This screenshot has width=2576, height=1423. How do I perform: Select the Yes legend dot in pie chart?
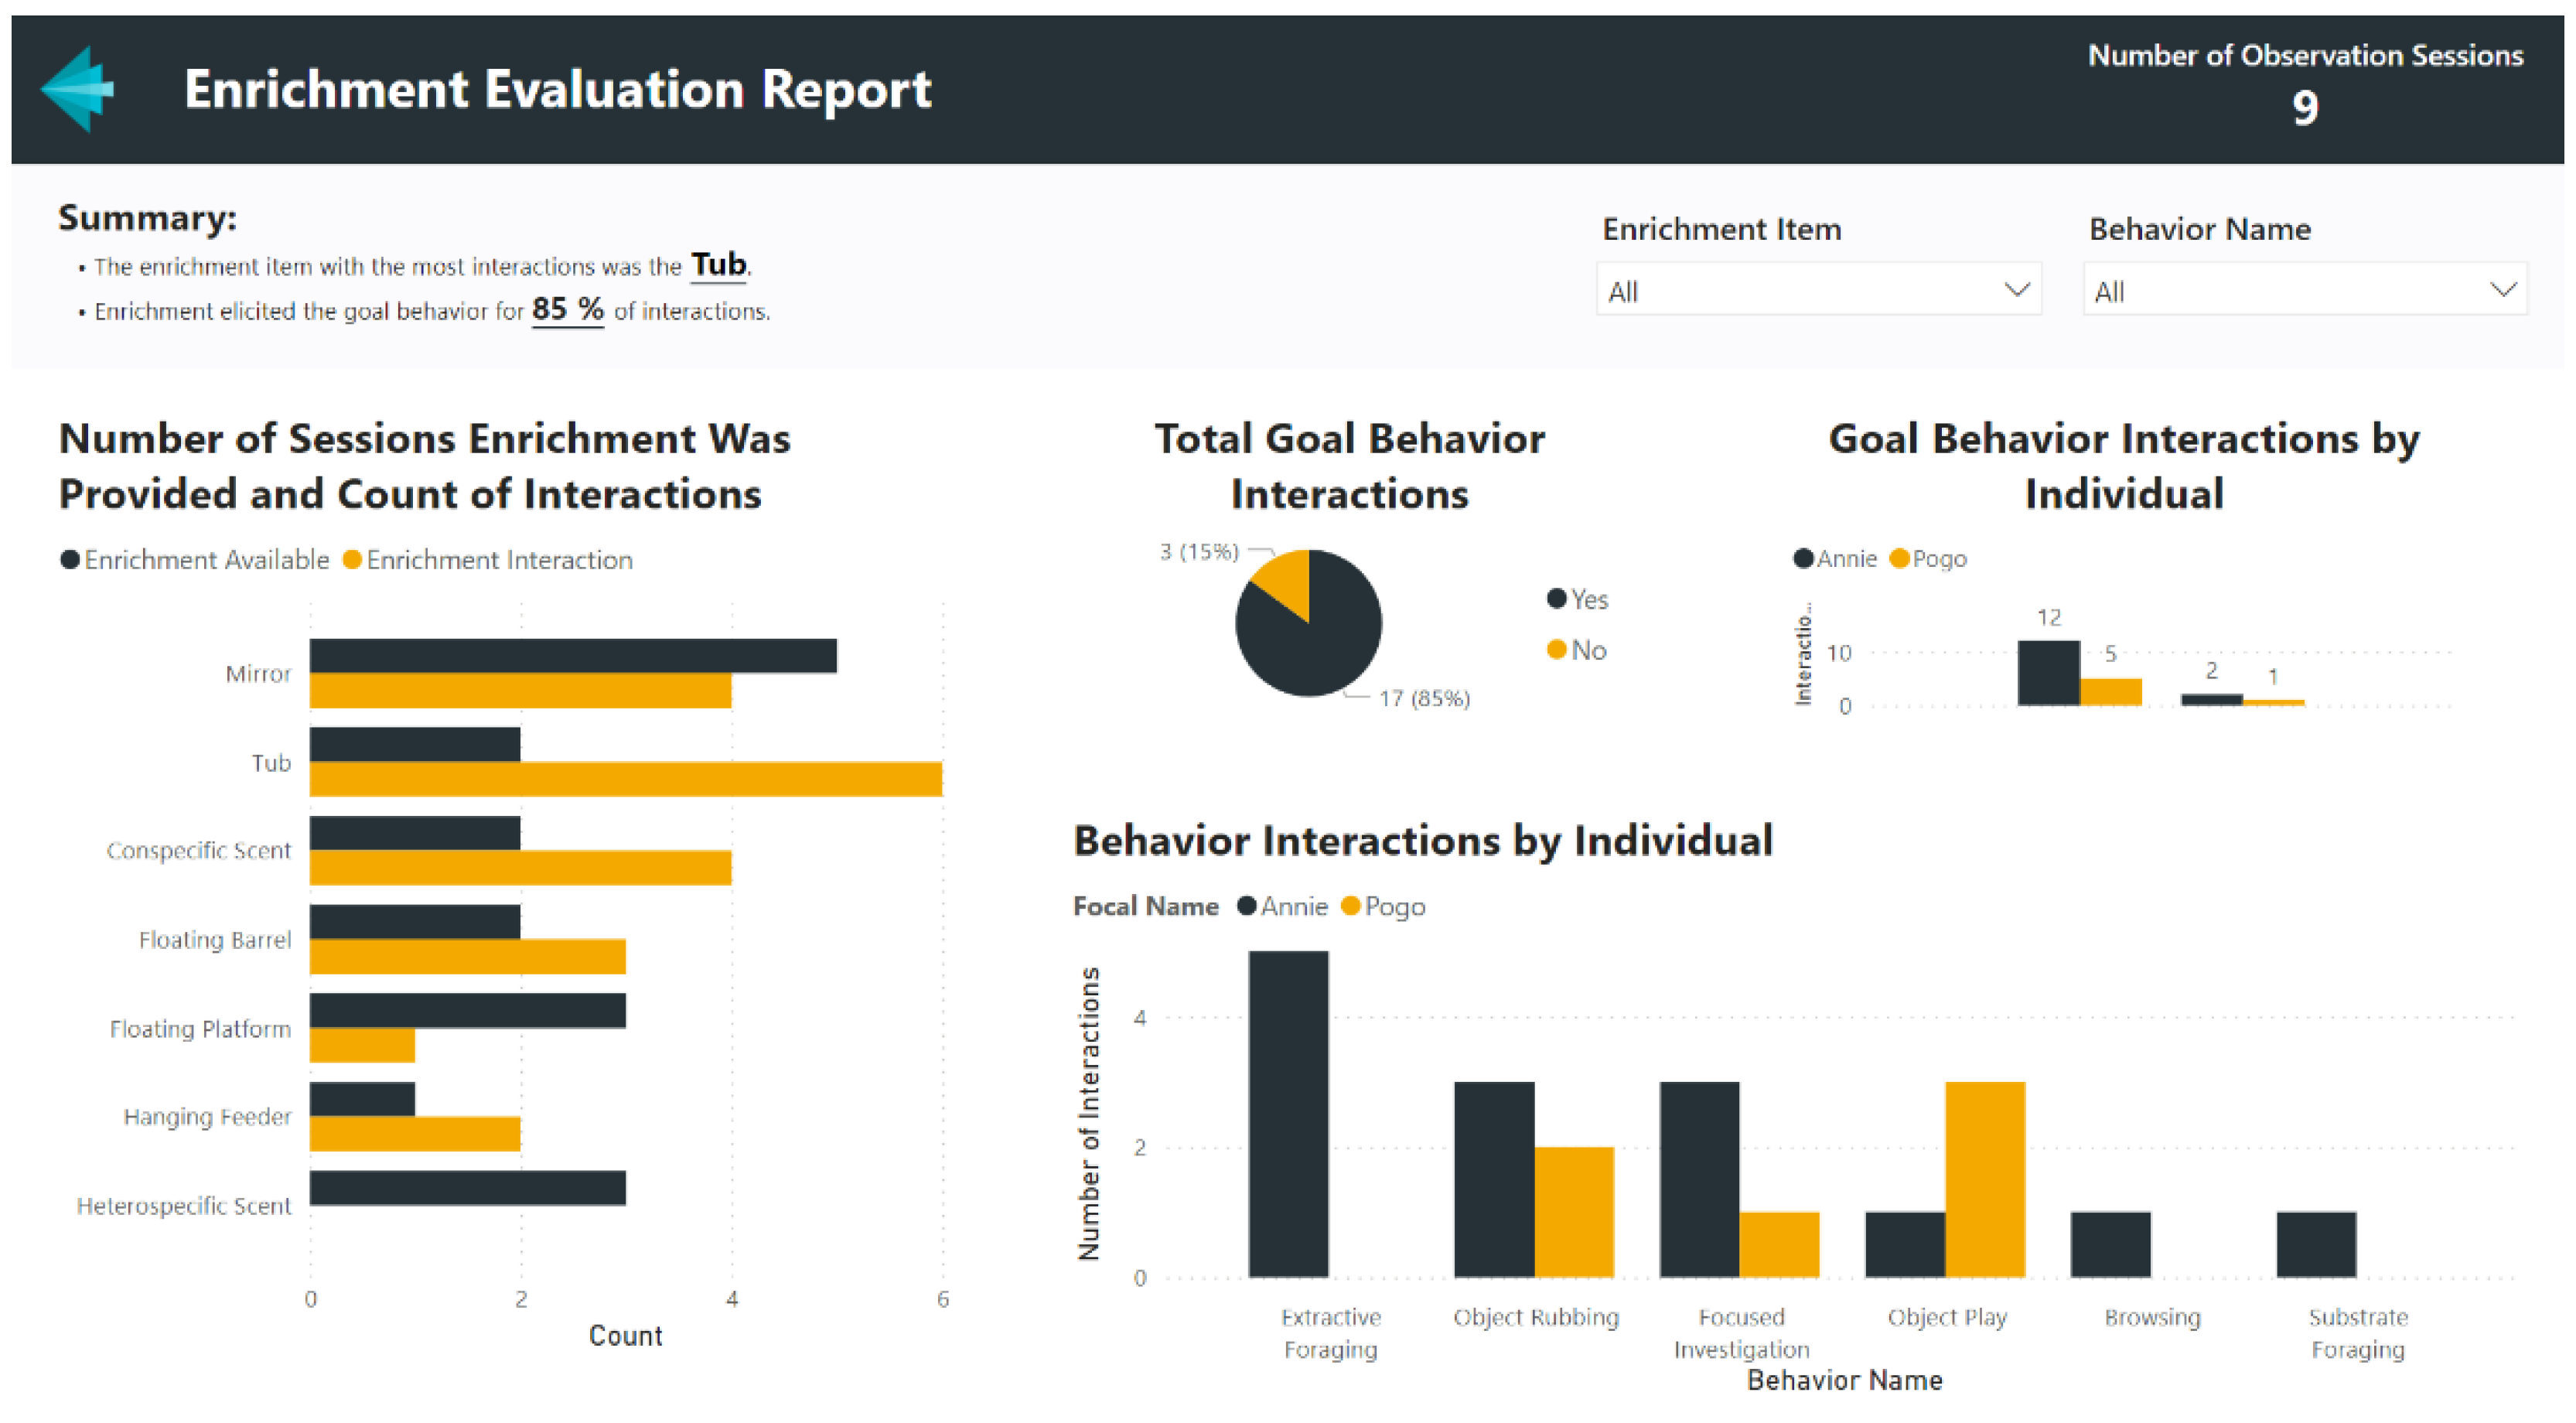[x=1556, y=599]
